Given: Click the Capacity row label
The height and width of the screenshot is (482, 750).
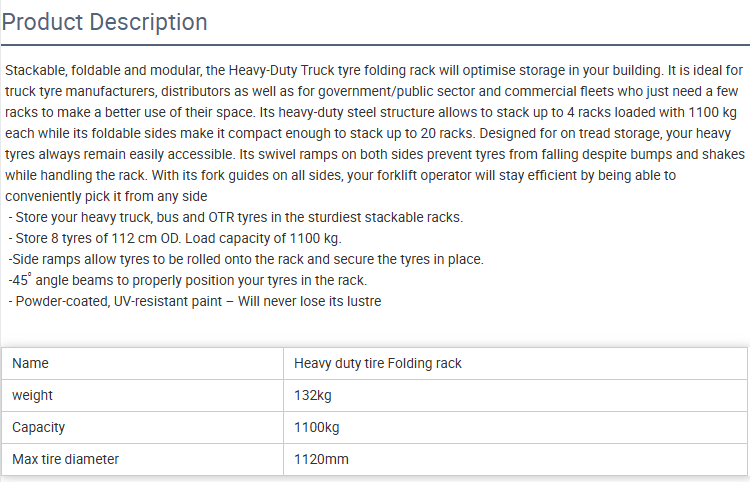Looking at the screenshot, I should (x=38, y=427).
